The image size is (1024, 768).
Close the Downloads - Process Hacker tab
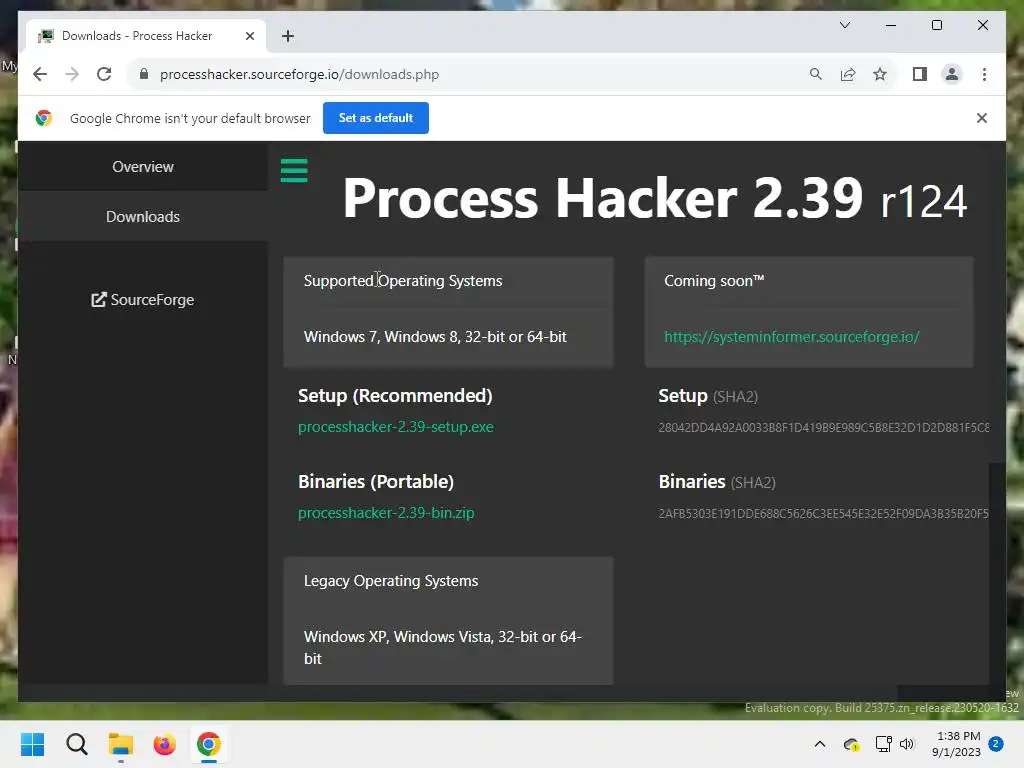[x=249, y=36]
